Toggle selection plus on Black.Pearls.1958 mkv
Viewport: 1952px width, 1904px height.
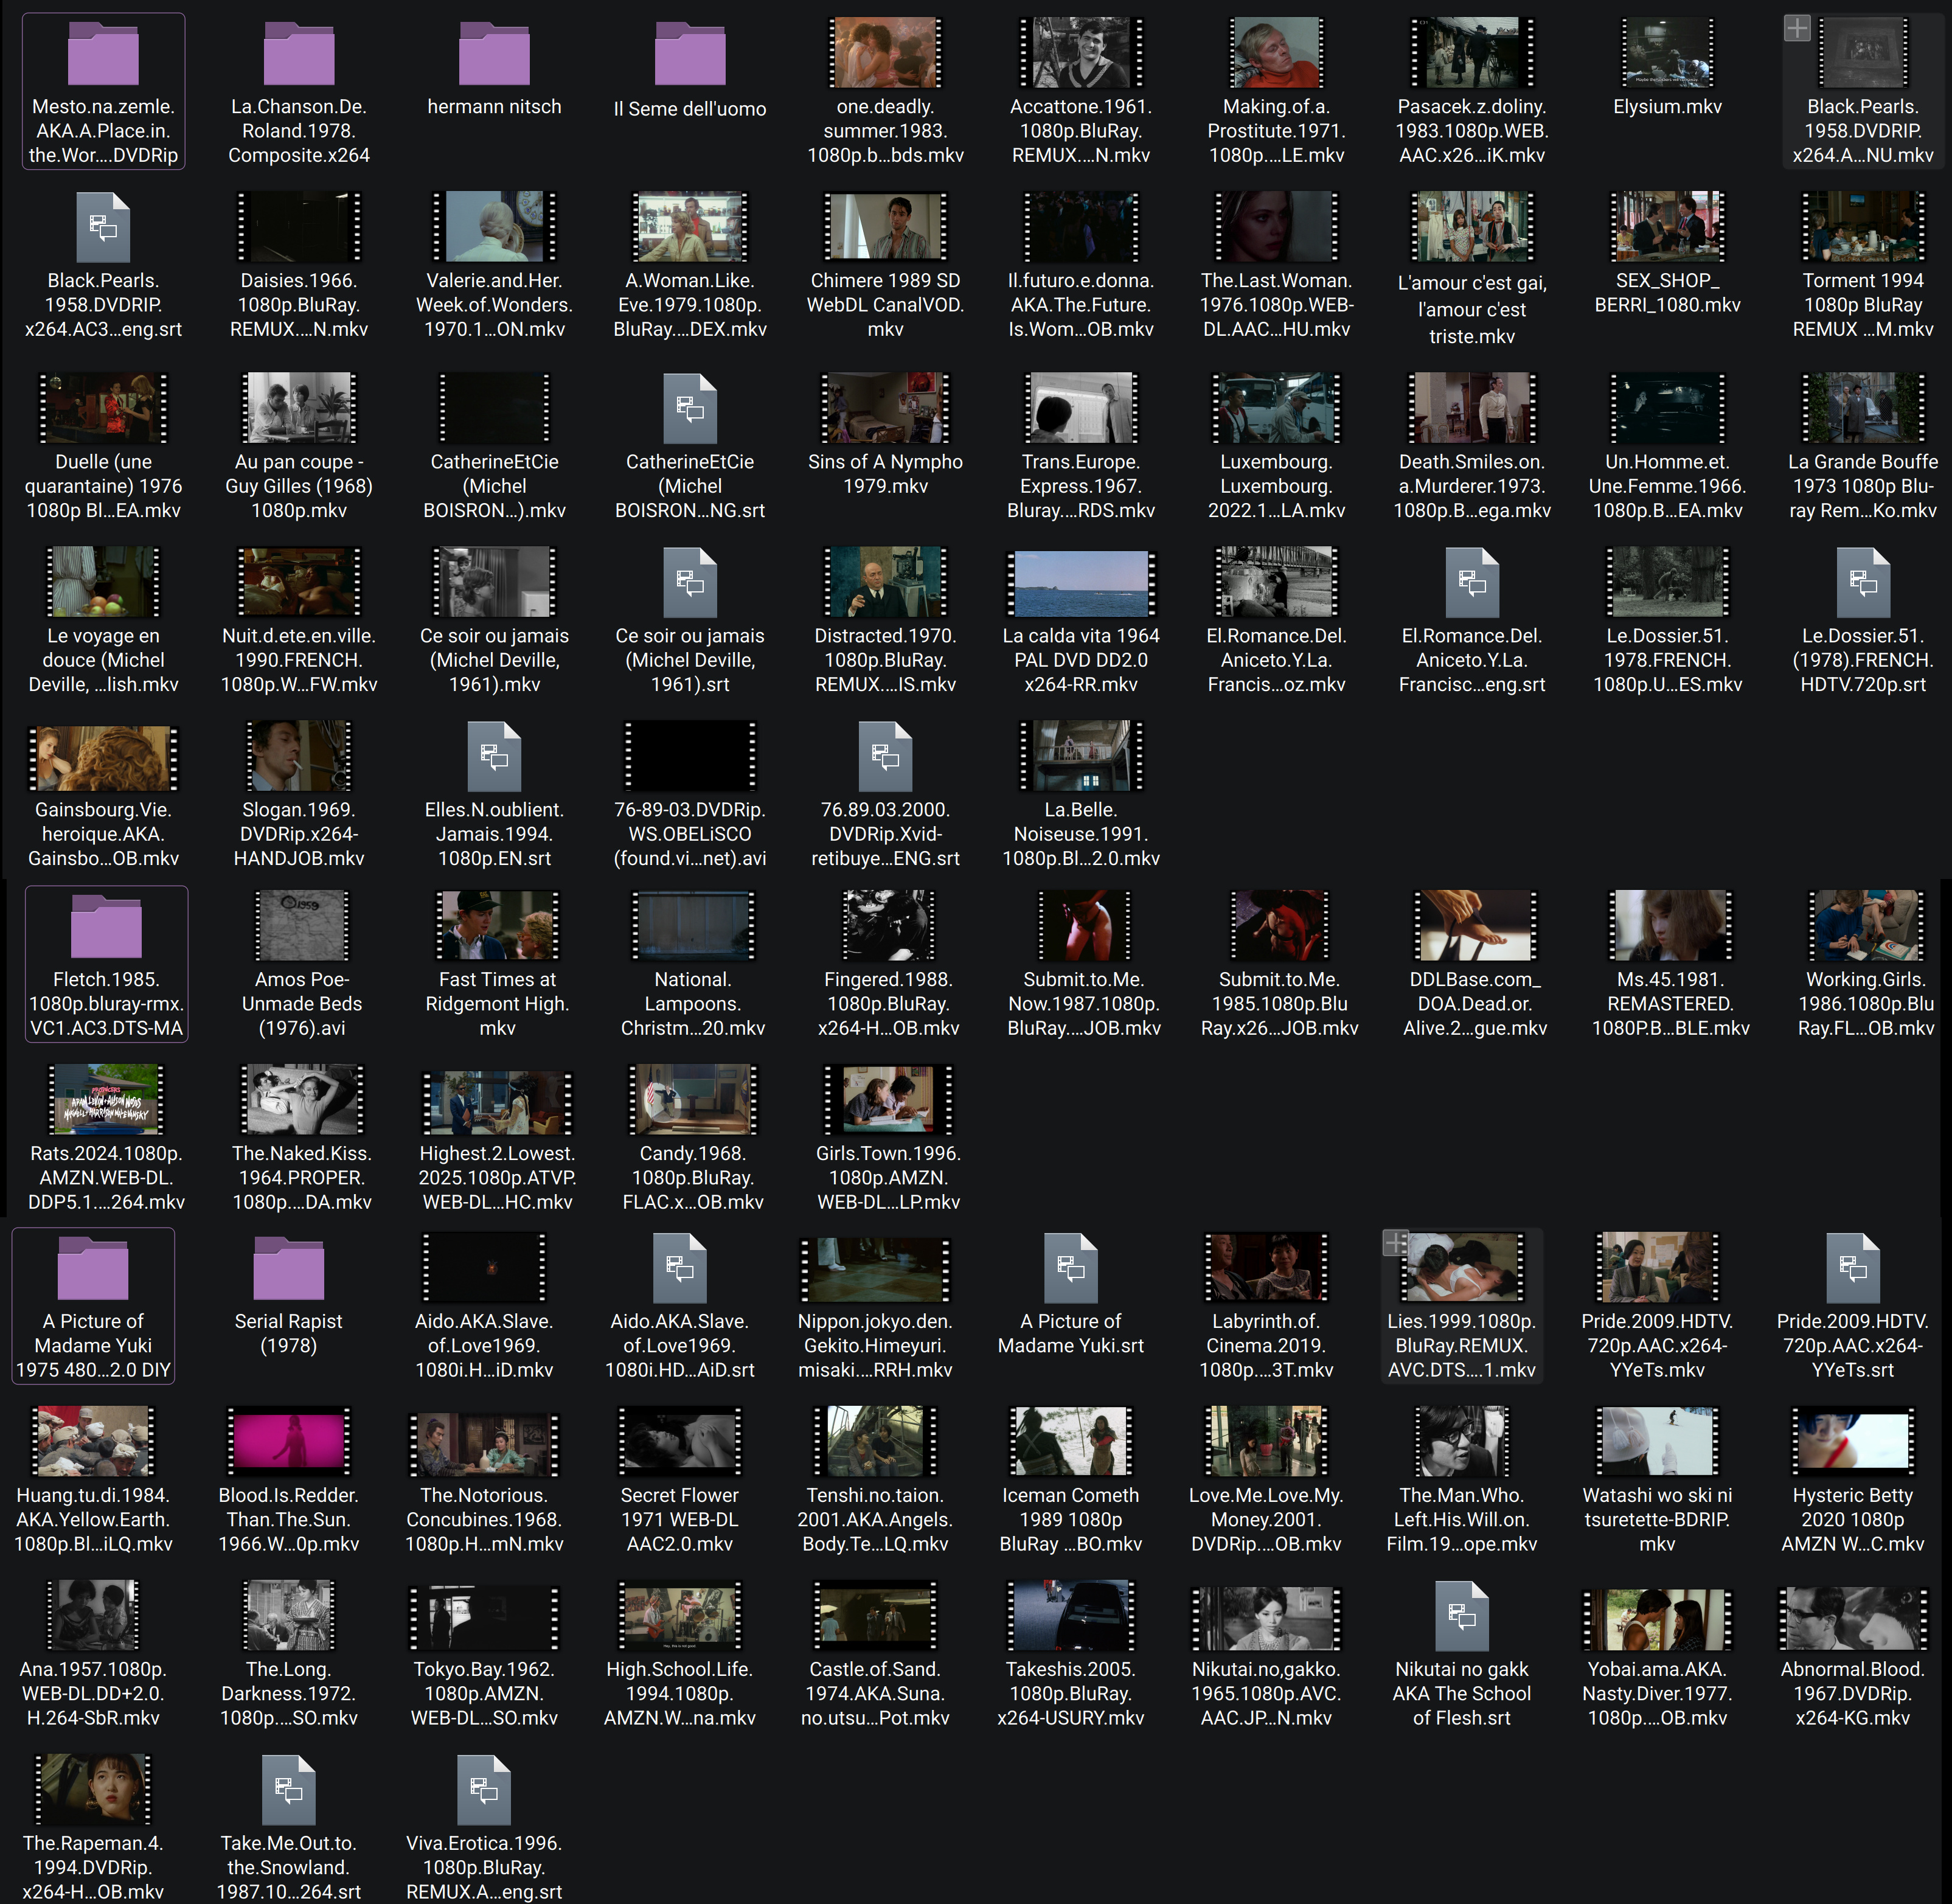tap(1797, 28)
